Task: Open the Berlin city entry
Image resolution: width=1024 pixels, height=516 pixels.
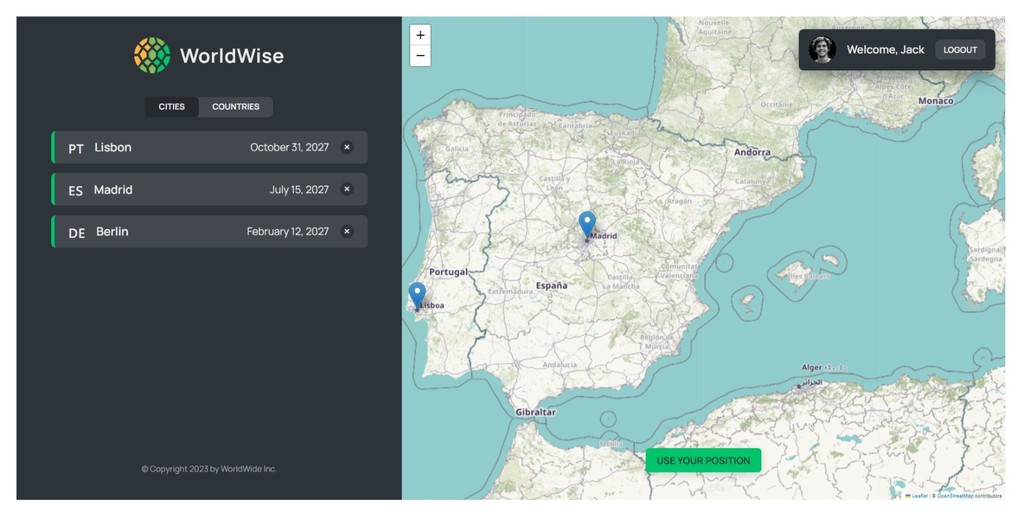Action: click(210, 231)
